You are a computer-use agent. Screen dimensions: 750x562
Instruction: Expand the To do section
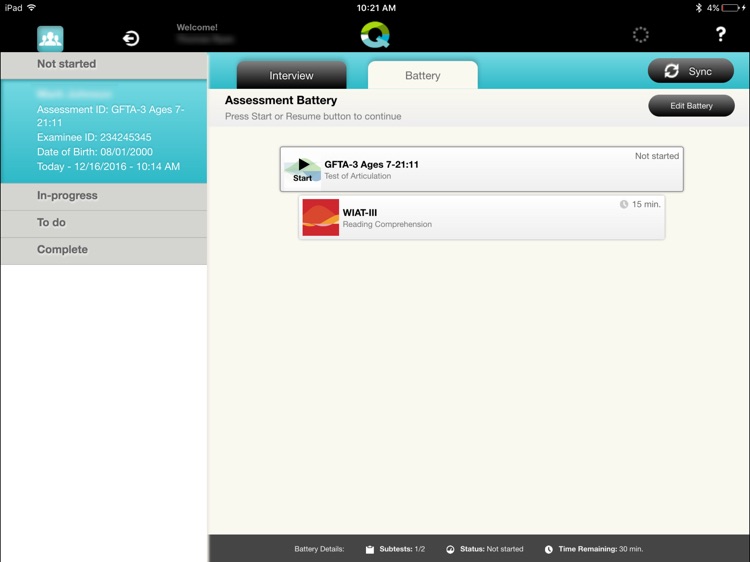coord(104,223)
